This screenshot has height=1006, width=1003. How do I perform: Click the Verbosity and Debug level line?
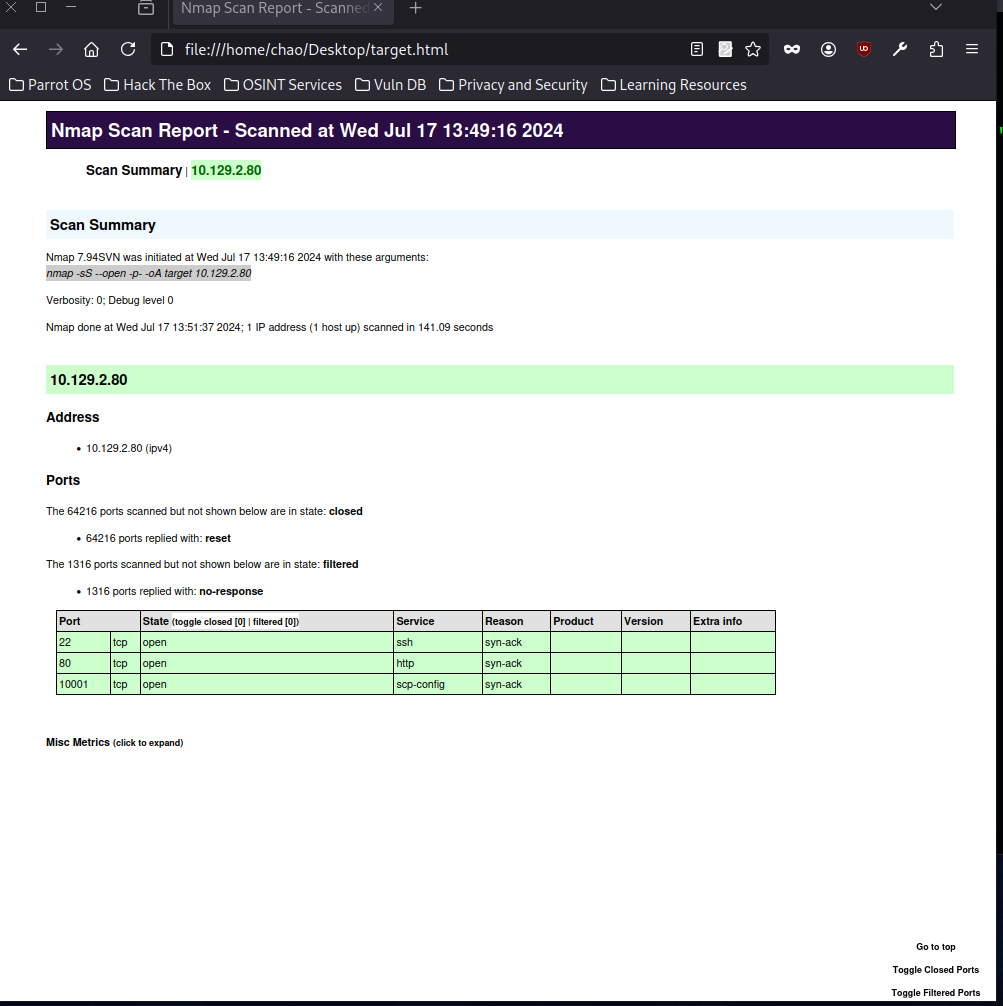[110, 300]
